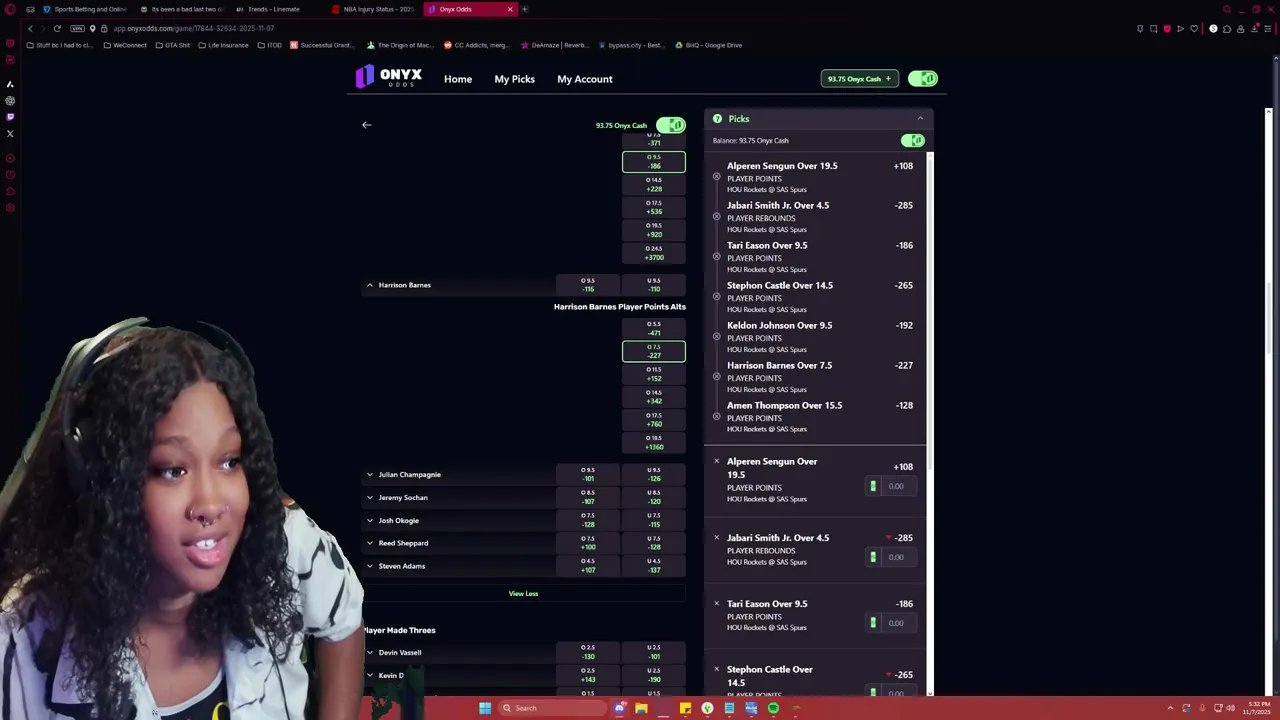The height and width of the screenshot is (720, 1280).
Task: Select Harrison Barnes Over 11.5 +152 alt
Action: tap(654, 374)
